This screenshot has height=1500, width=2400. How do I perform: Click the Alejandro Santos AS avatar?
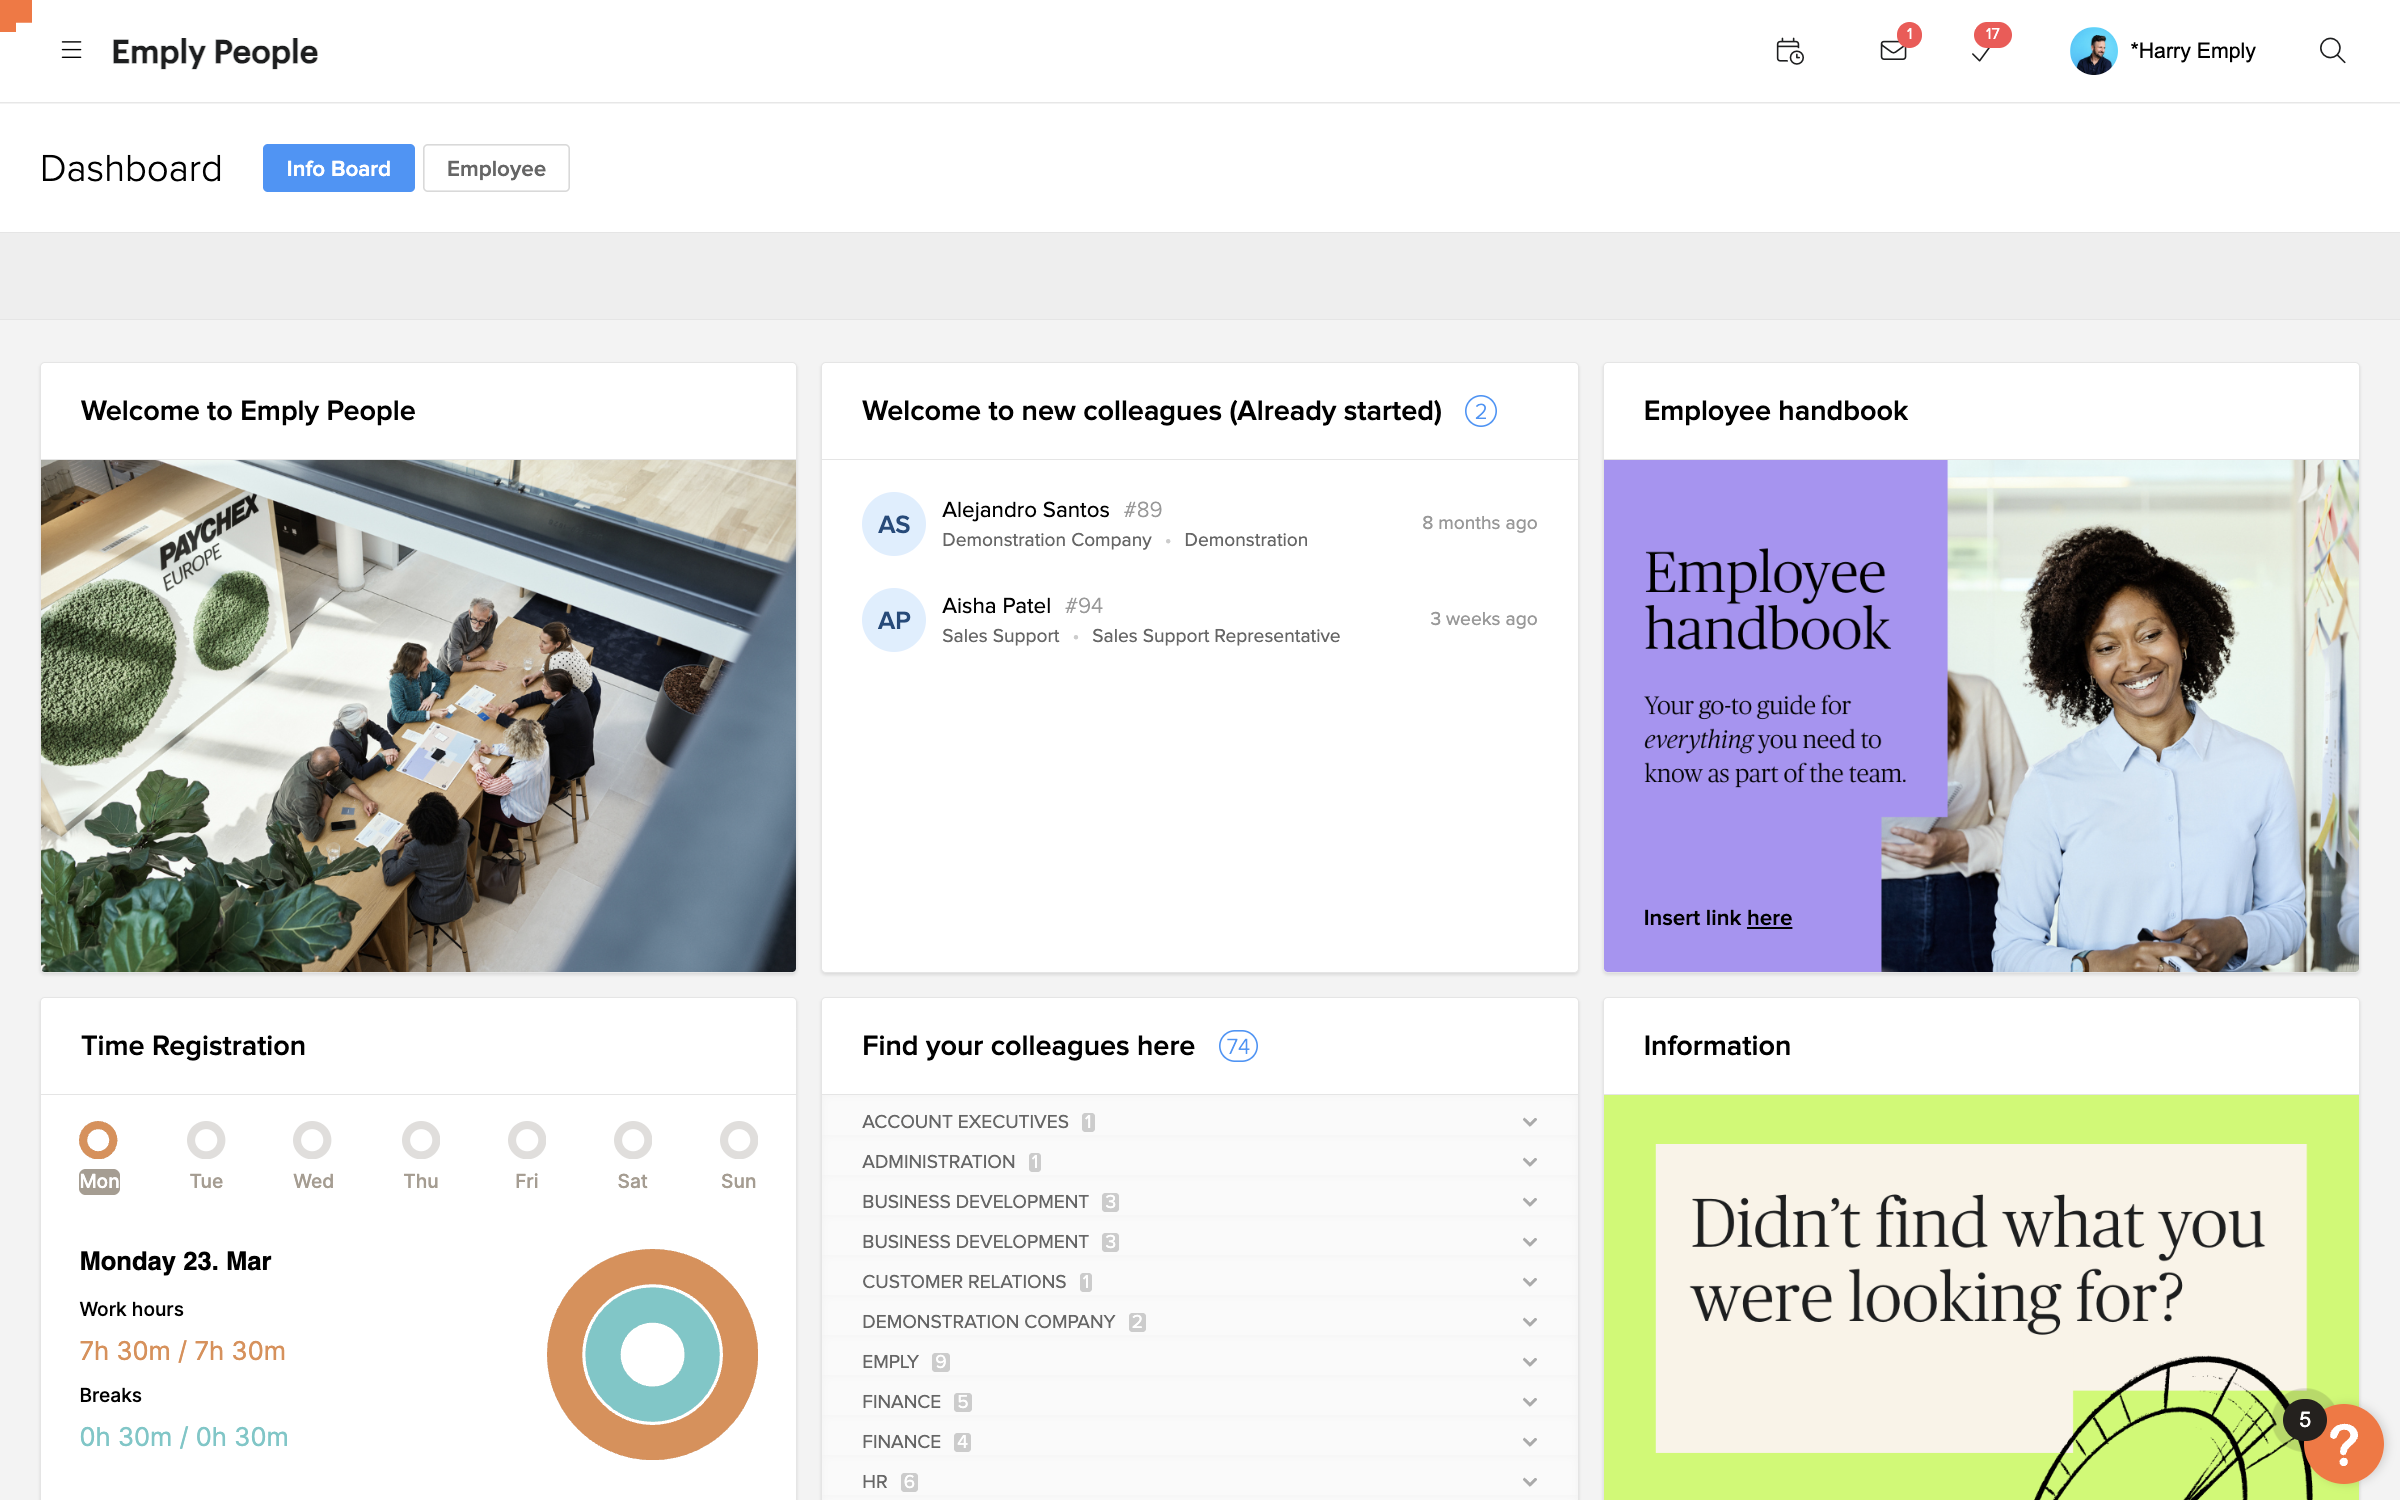pos(893,524)
